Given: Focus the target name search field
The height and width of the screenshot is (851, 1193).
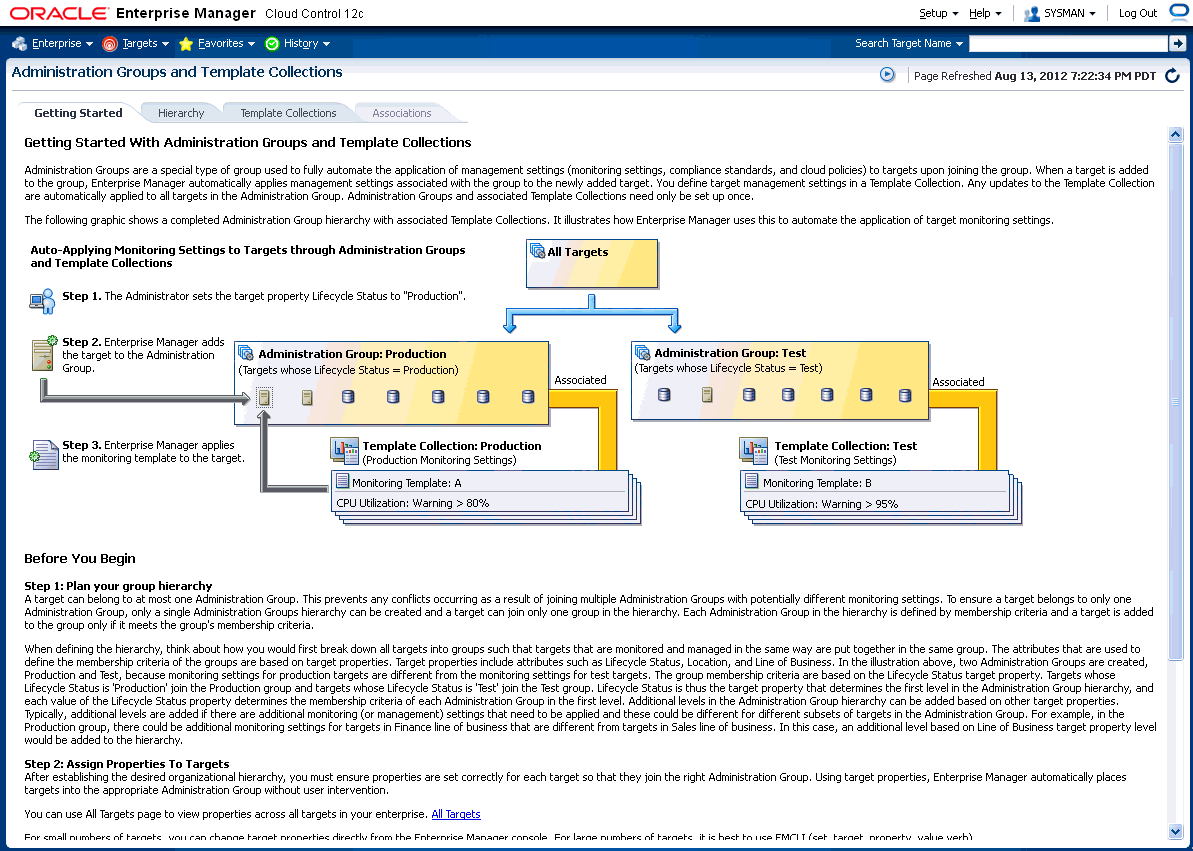Looking at the screenshot, I should (1068, 43).
